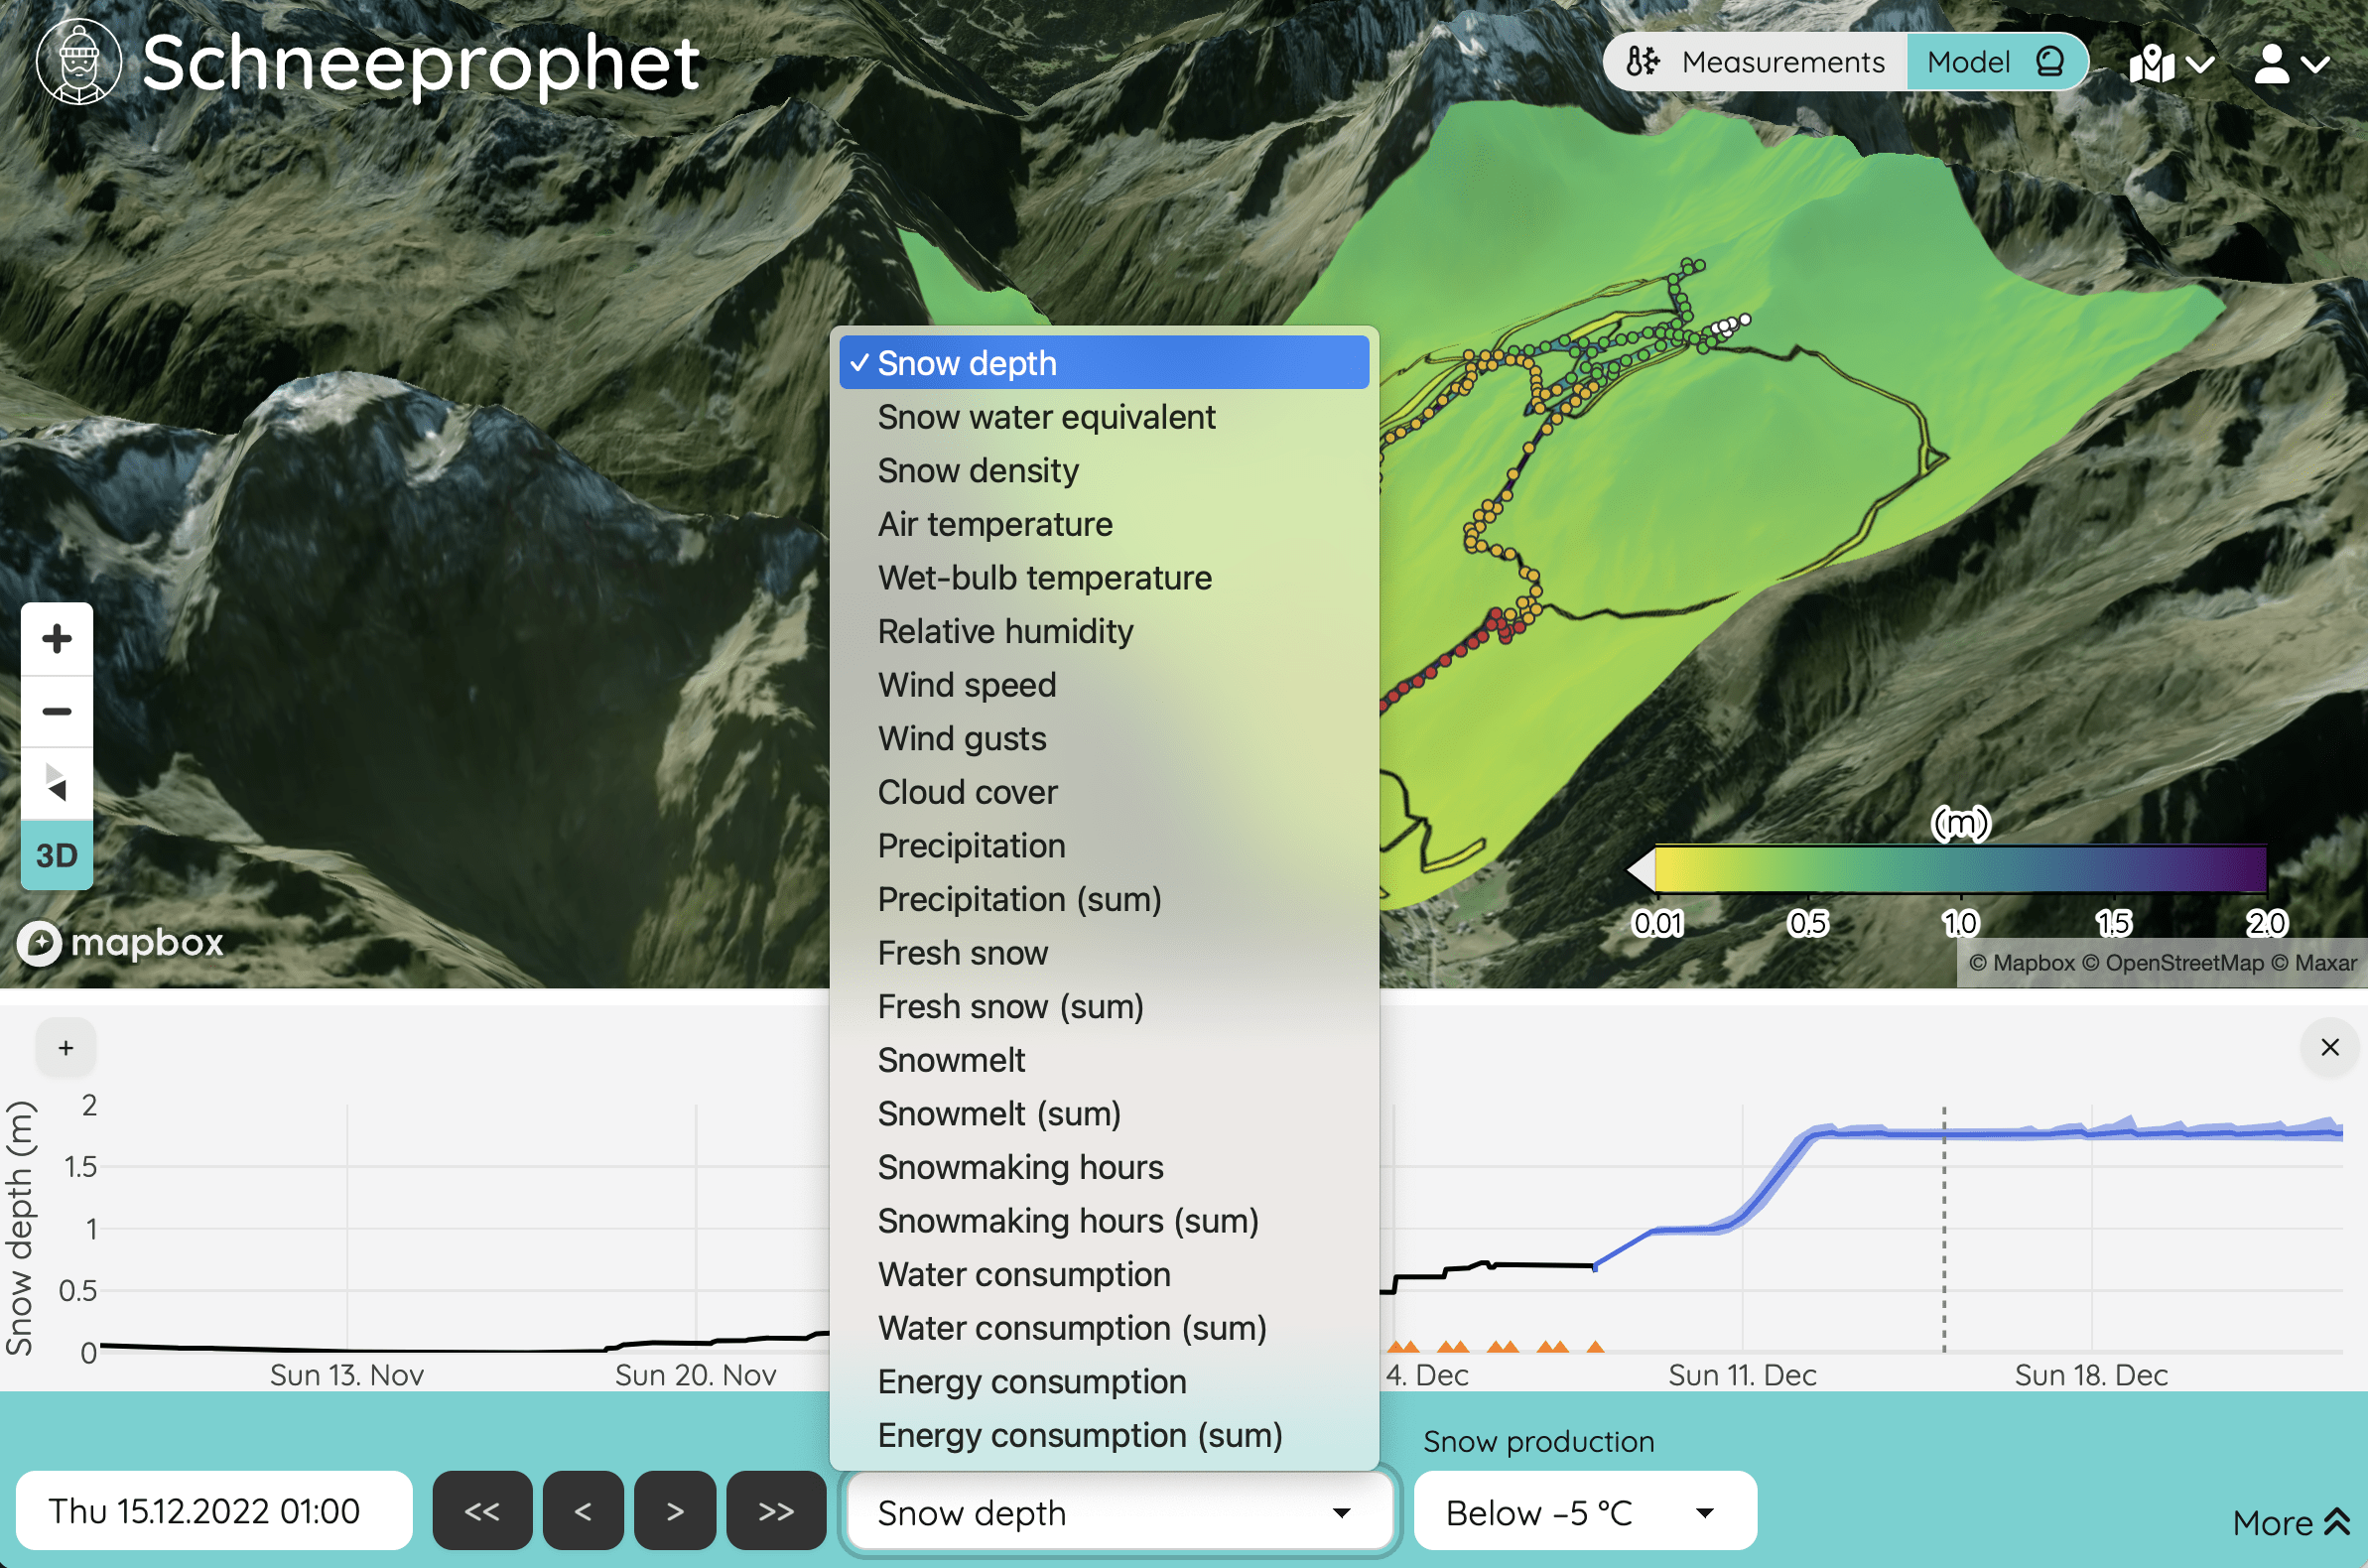
Task: Open the user account menu
Action: pyautogui.click(x=2291, y=65)
